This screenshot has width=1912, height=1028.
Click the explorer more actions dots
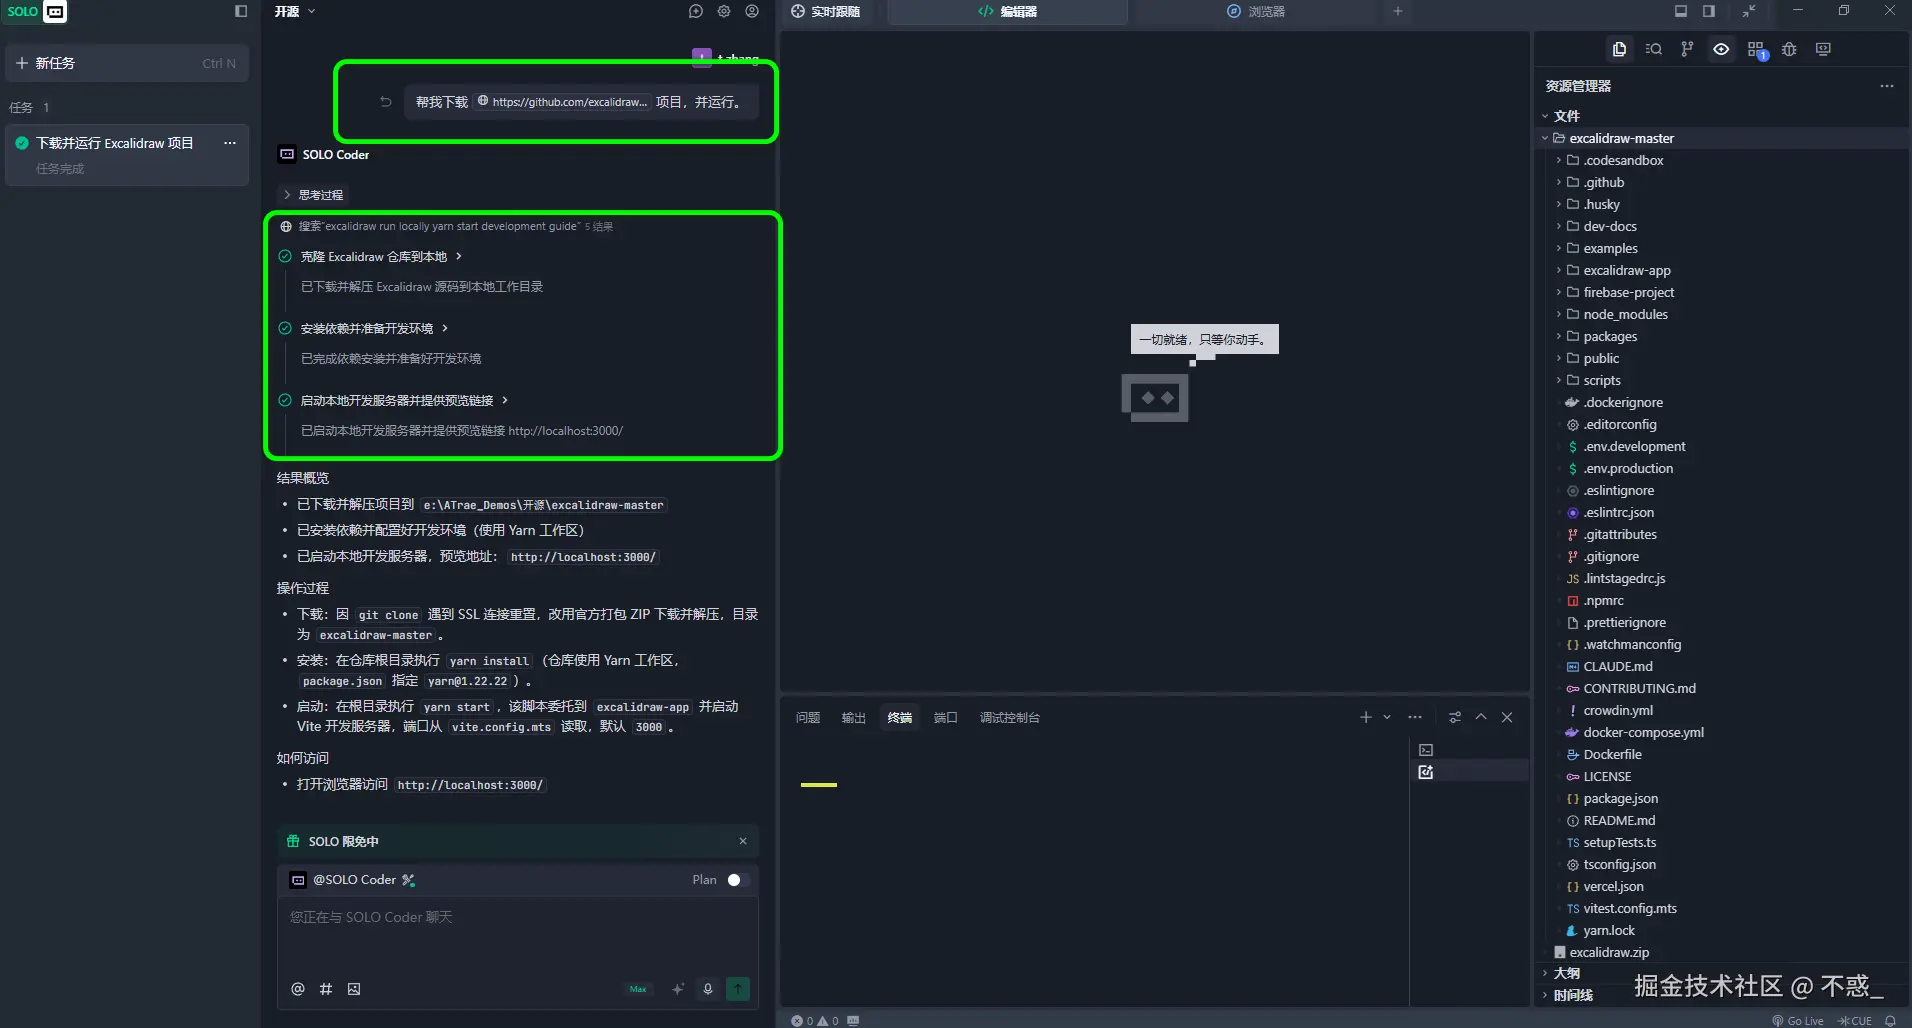pyautogui.click(x=1887, y=86)
